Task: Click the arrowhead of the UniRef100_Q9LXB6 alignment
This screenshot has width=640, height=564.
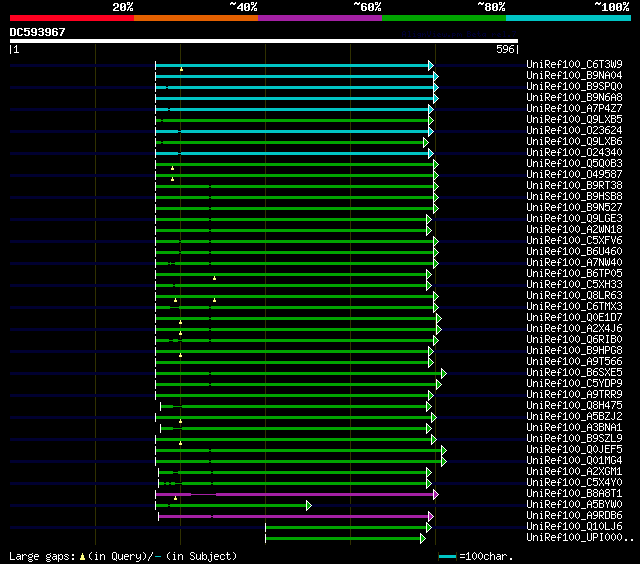Action: coord(425,142)
